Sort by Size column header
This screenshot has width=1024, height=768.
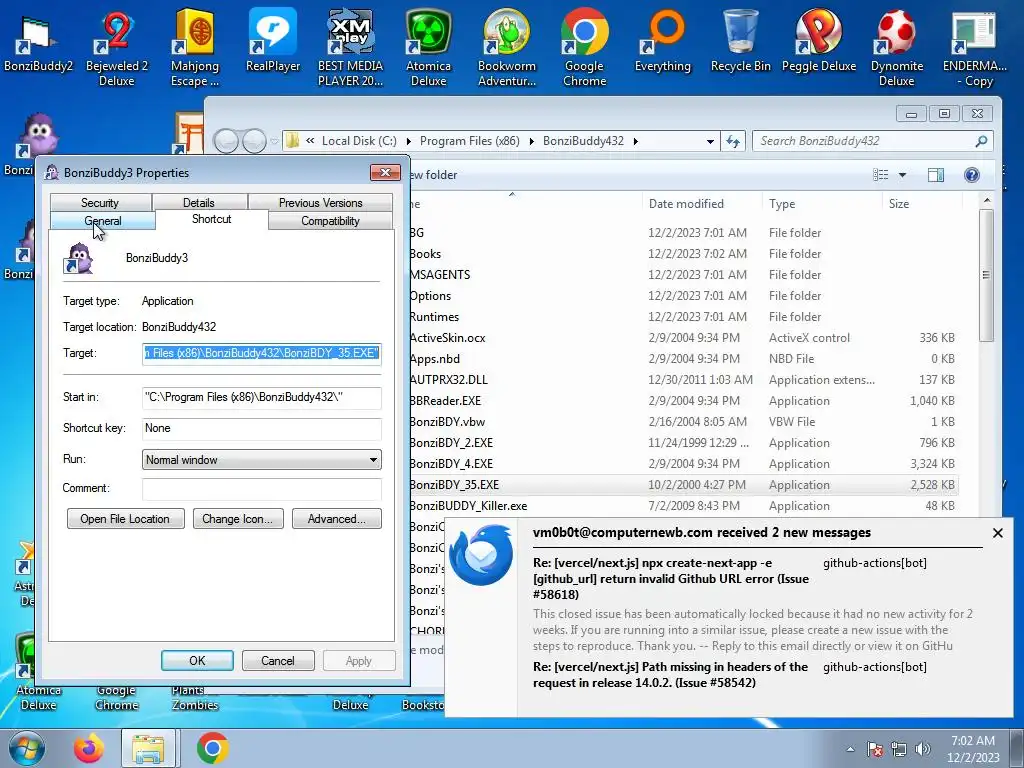click(x=921, y=204)
